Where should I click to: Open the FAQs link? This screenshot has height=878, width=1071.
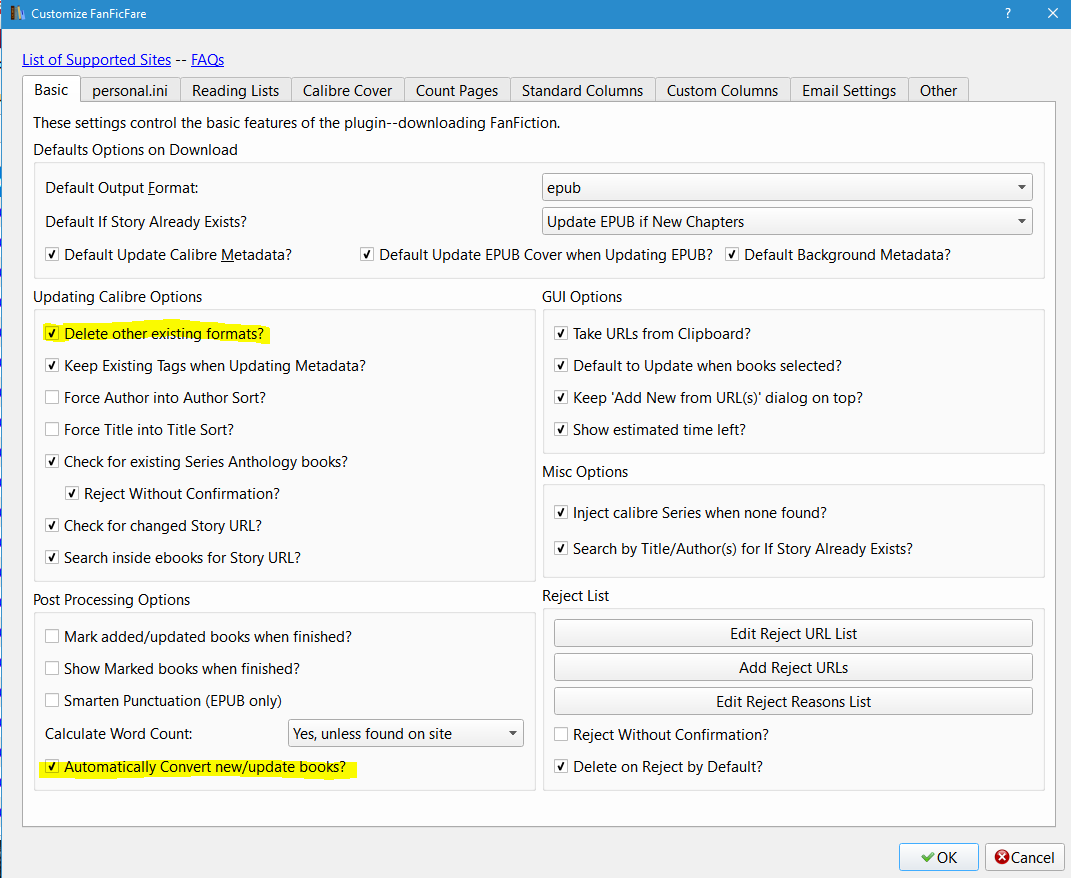pyautogui.click(x=208, y=59)
